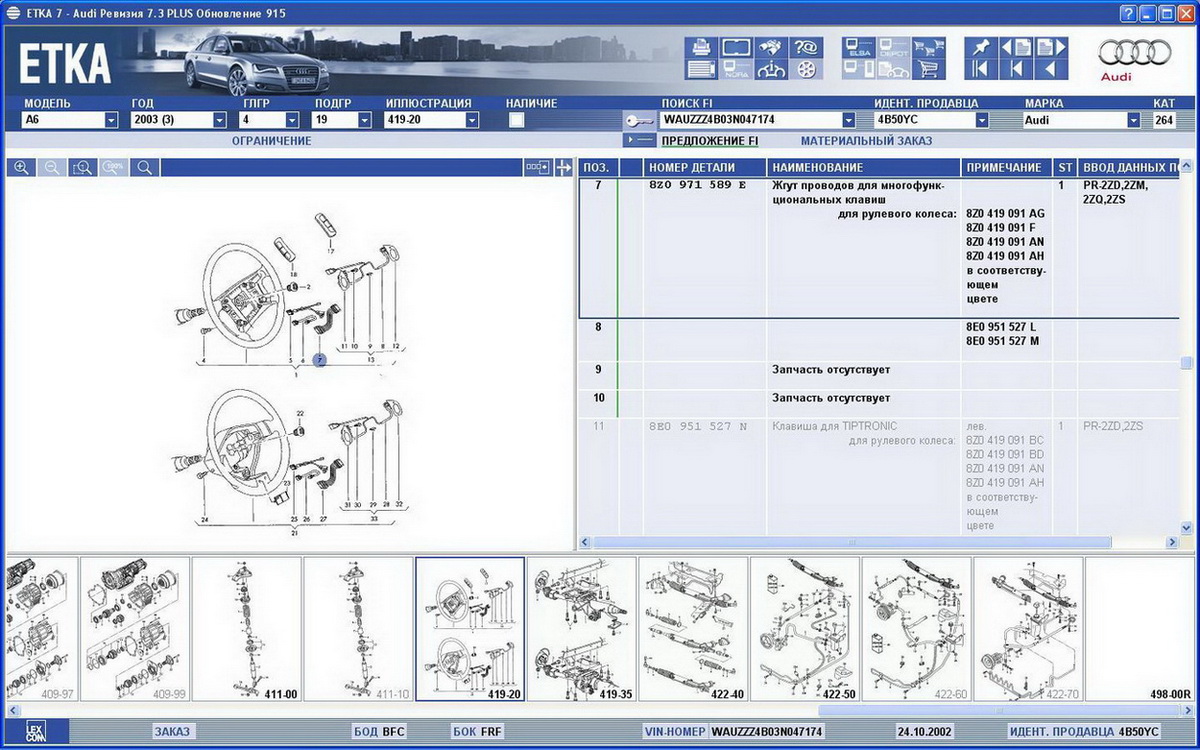This screenshot has width=1200, height=750.
Task: Open the ИДЕНТ. ПРОДАВЦА dropdown 4B50YC
Action: [931, 120]
